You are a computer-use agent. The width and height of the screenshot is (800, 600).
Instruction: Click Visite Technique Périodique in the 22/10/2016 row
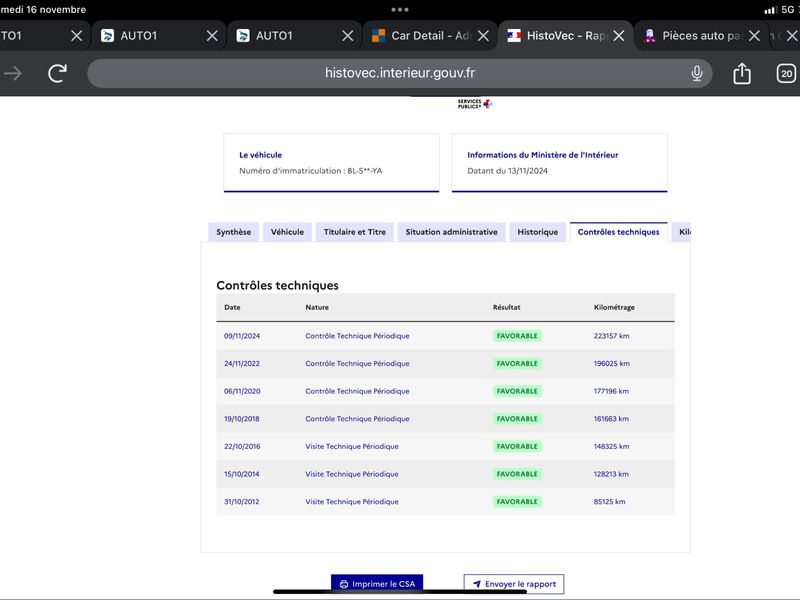[352, 446]
